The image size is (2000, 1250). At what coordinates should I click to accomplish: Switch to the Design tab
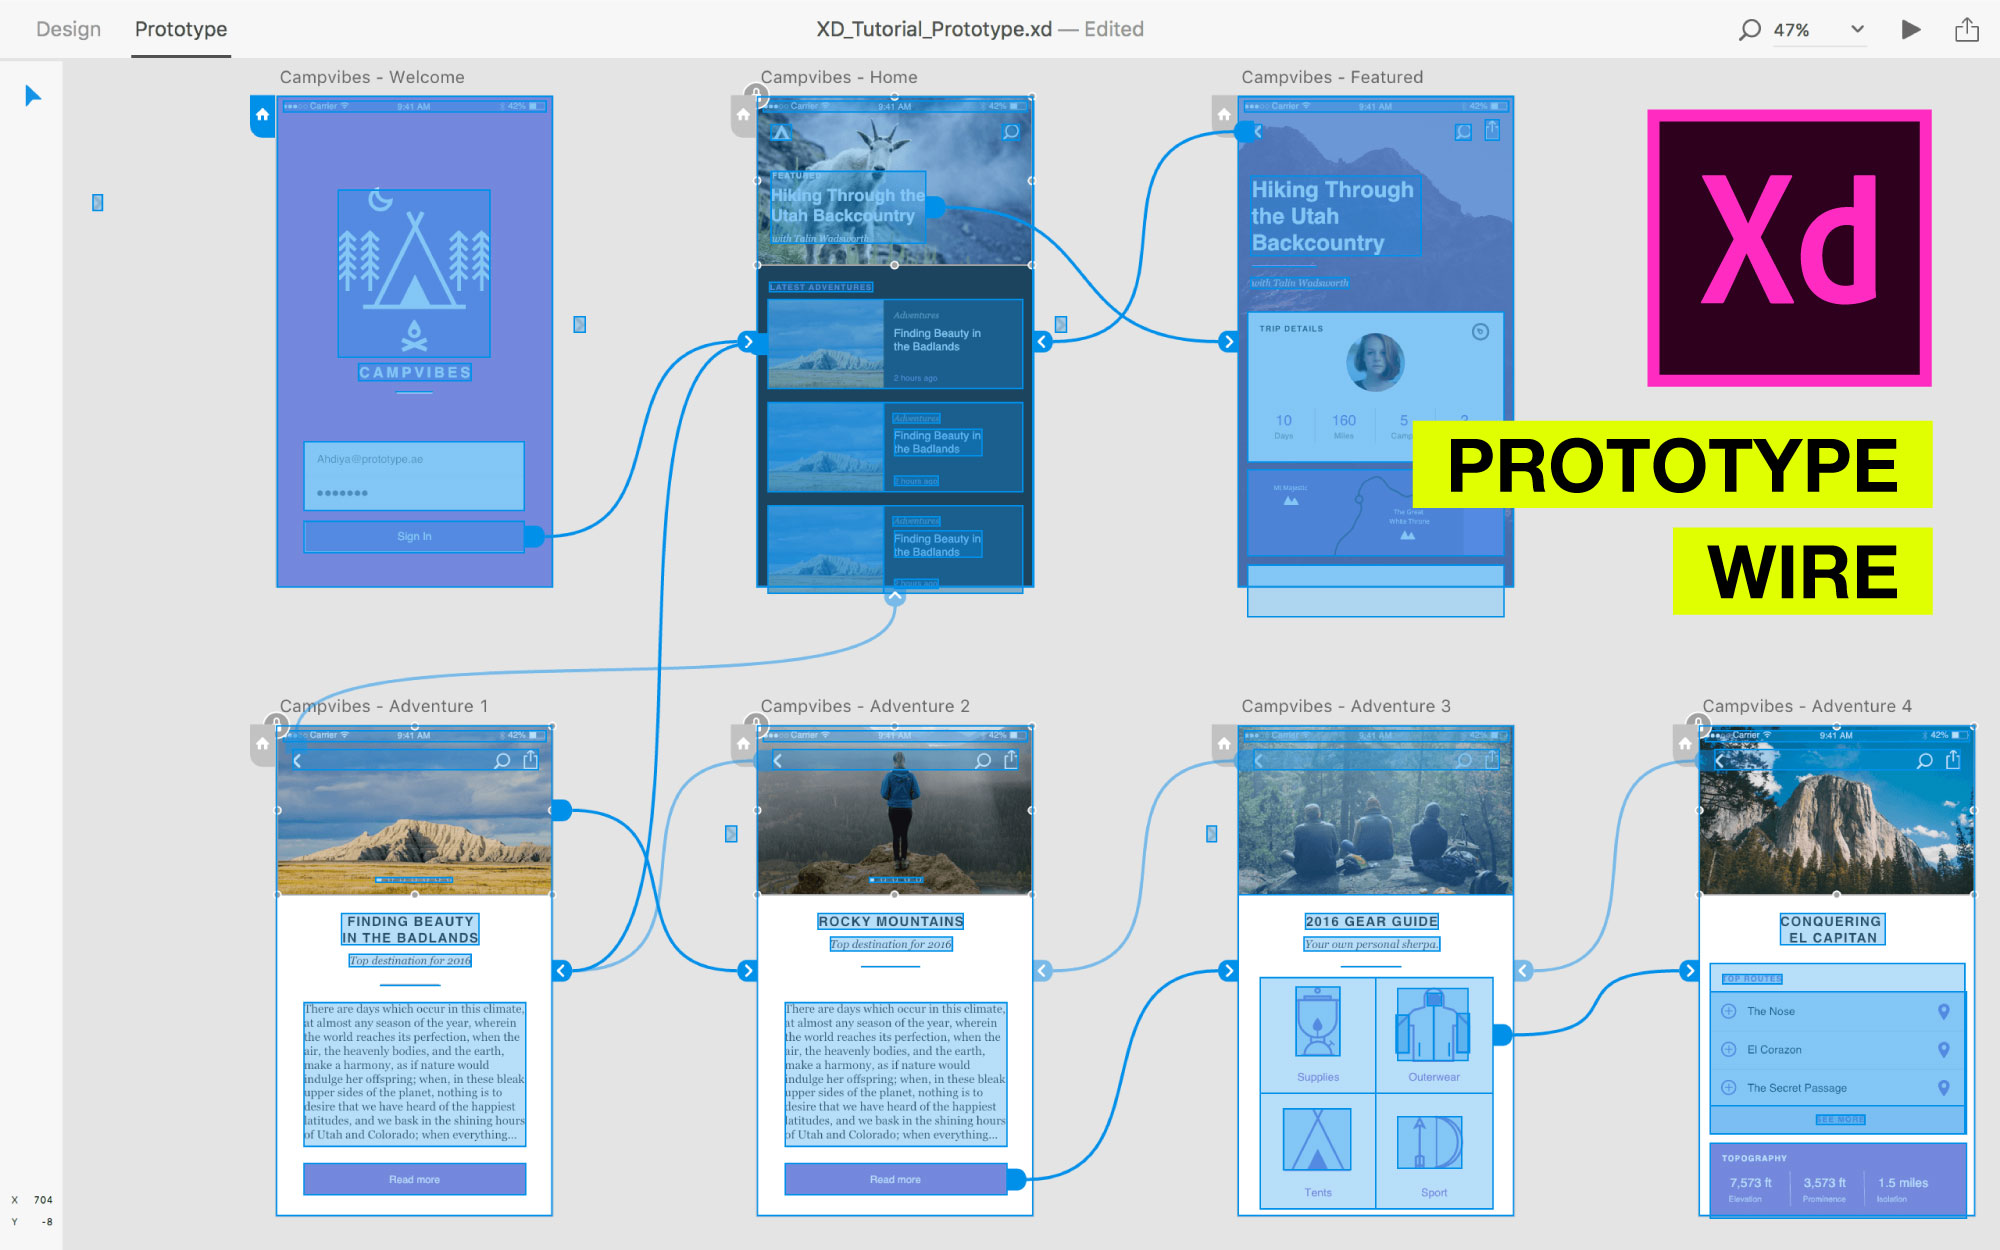coord(68,29)
